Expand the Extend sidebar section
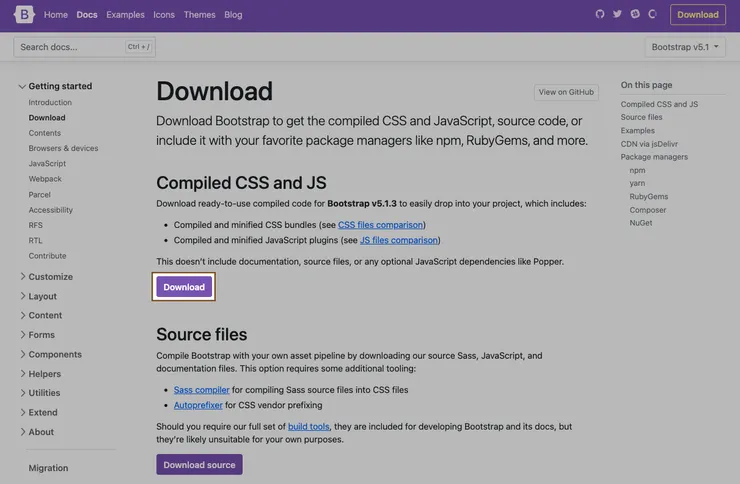740x484 pixels. coord(39,412)
